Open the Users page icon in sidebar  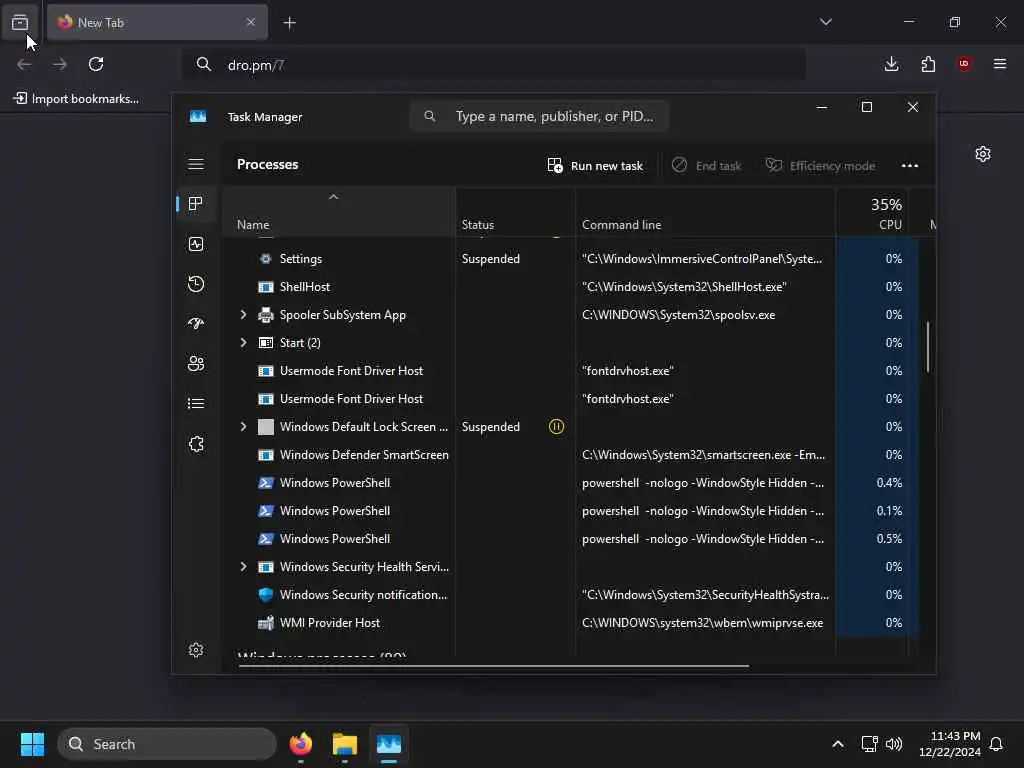(196, 364)
